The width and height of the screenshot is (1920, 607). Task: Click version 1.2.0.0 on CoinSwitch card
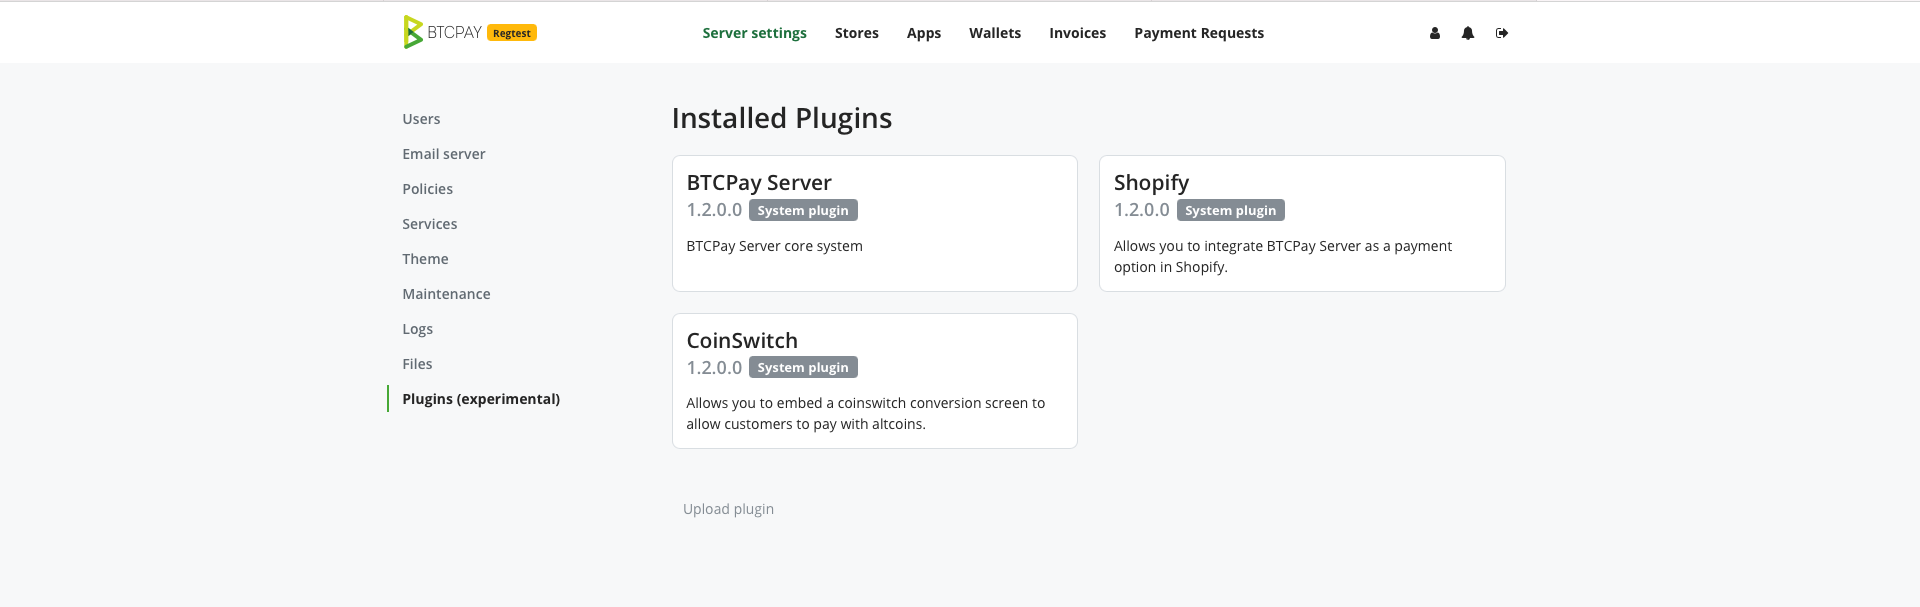[714, 368]
